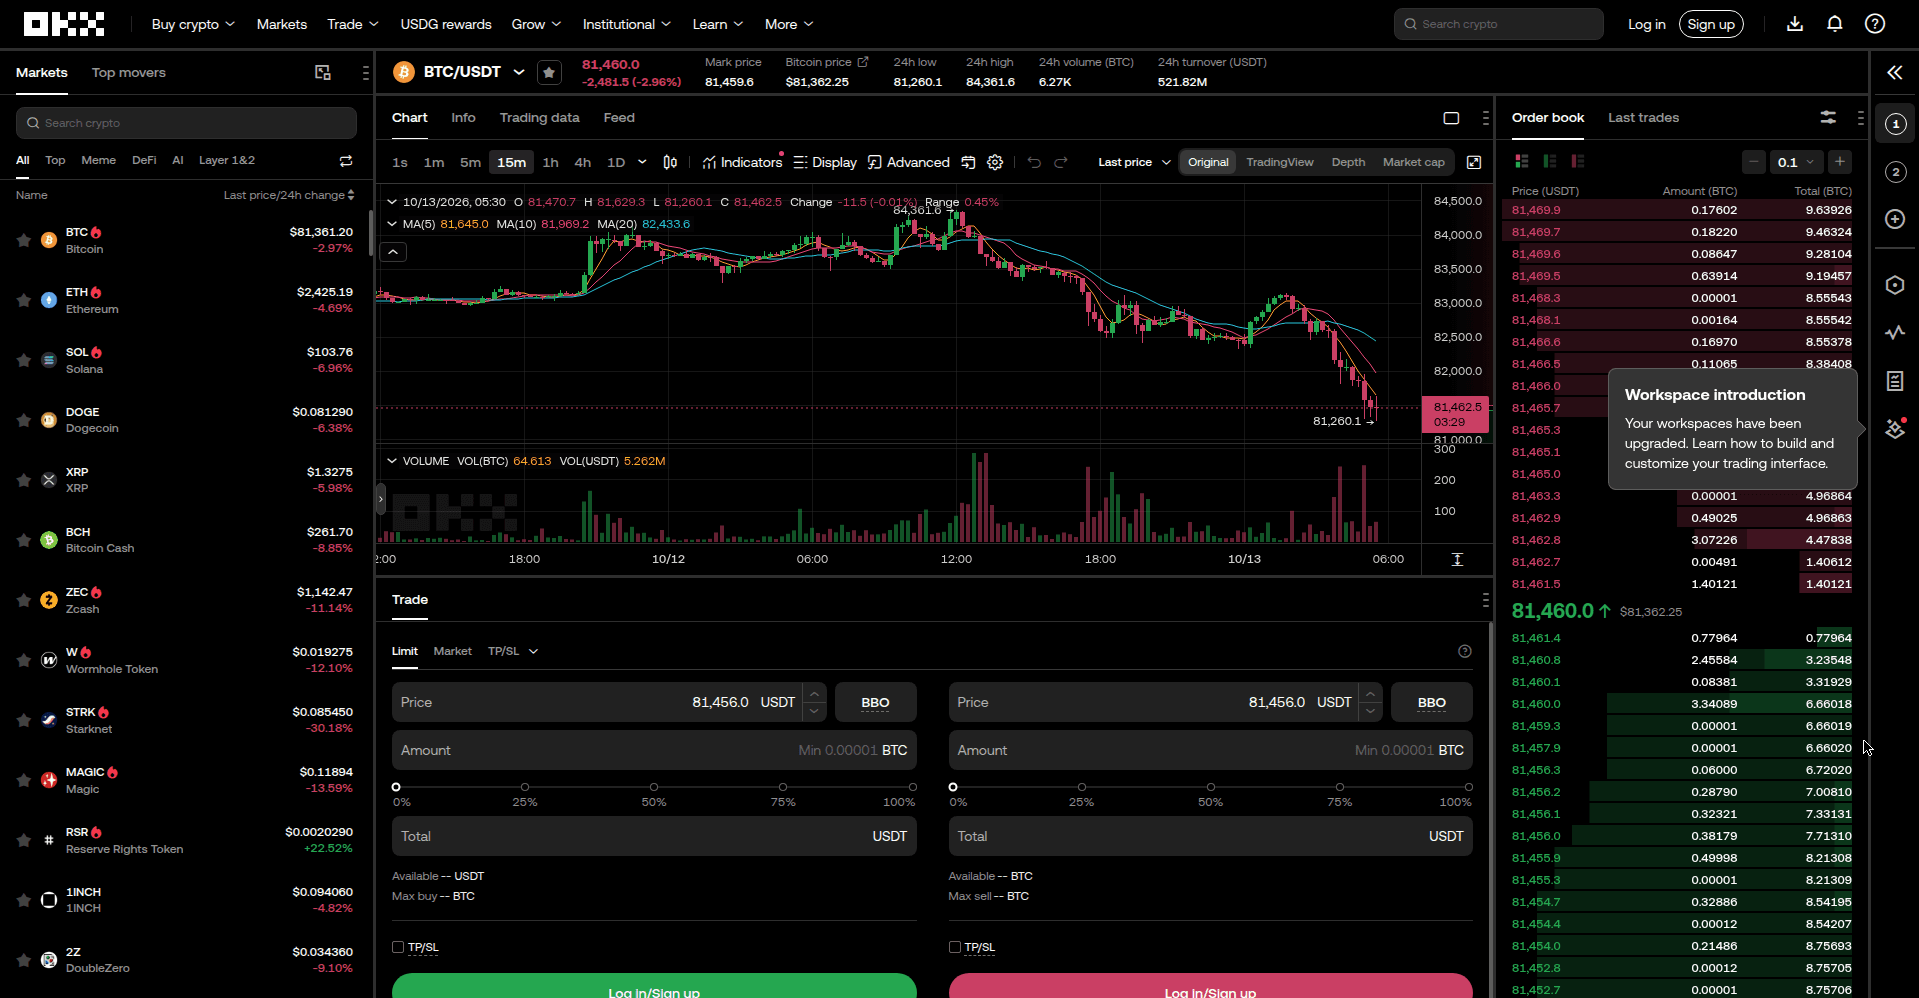Open the downloads icon in the header
1919x998 pixels.
click(1795, 24)
